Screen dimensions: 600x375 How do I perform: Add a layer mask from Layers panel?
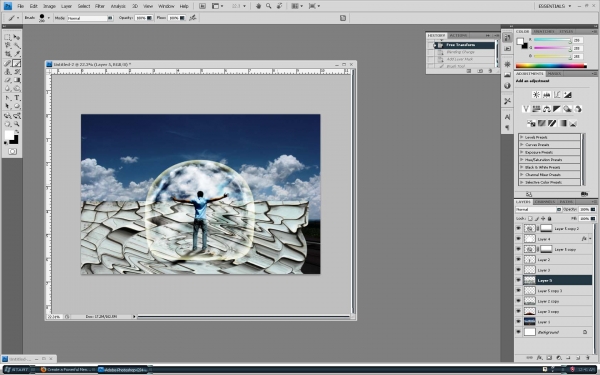pos(549,358)
